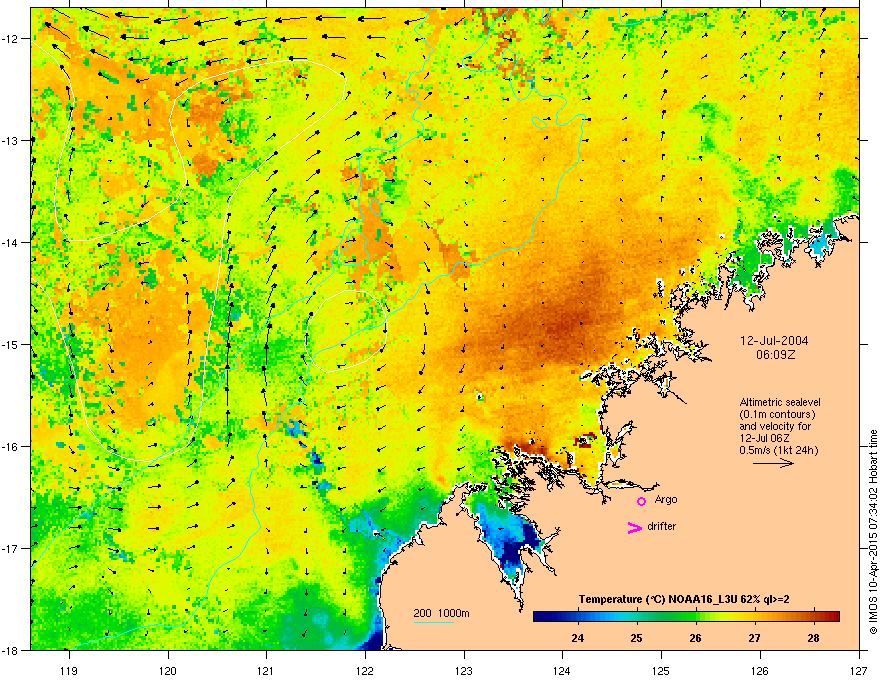Click the '0.5m/s (1kt 24h)' scale text
Image resolution: width=880 pixels, height=680 pixels.
pyautogui.click(x=778, y=450)
